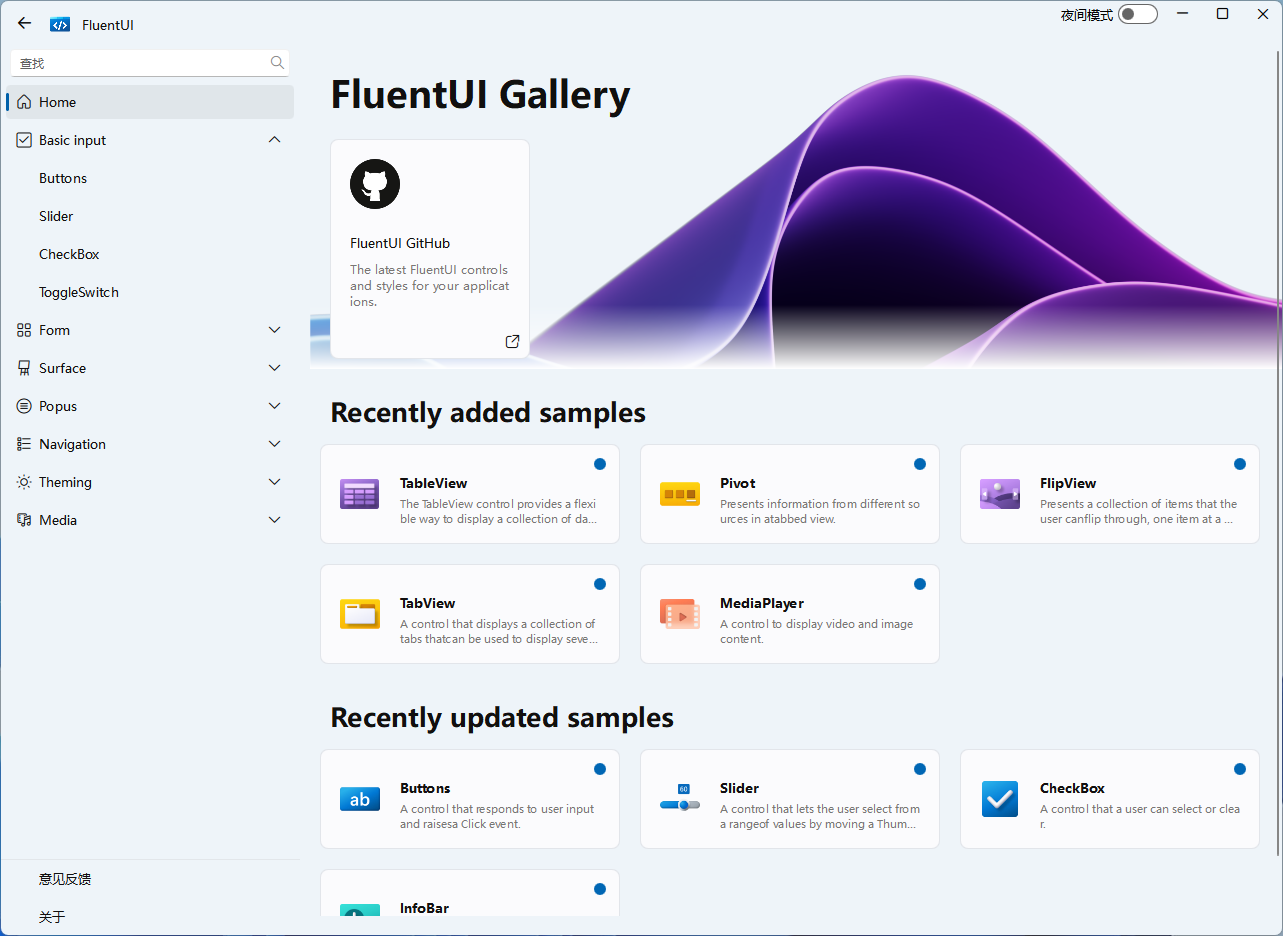Open the FlipView sample card title

coord(1068,483)
